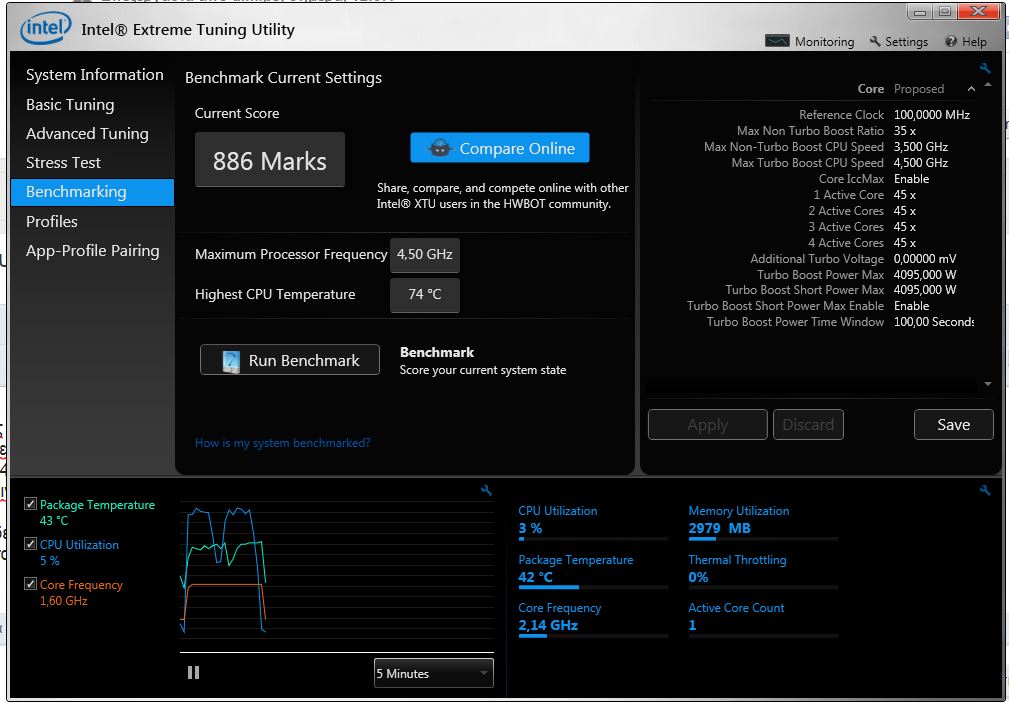Open the Help question mark icon
Viewport: 1009px width, 703px height.
(950, 41)
